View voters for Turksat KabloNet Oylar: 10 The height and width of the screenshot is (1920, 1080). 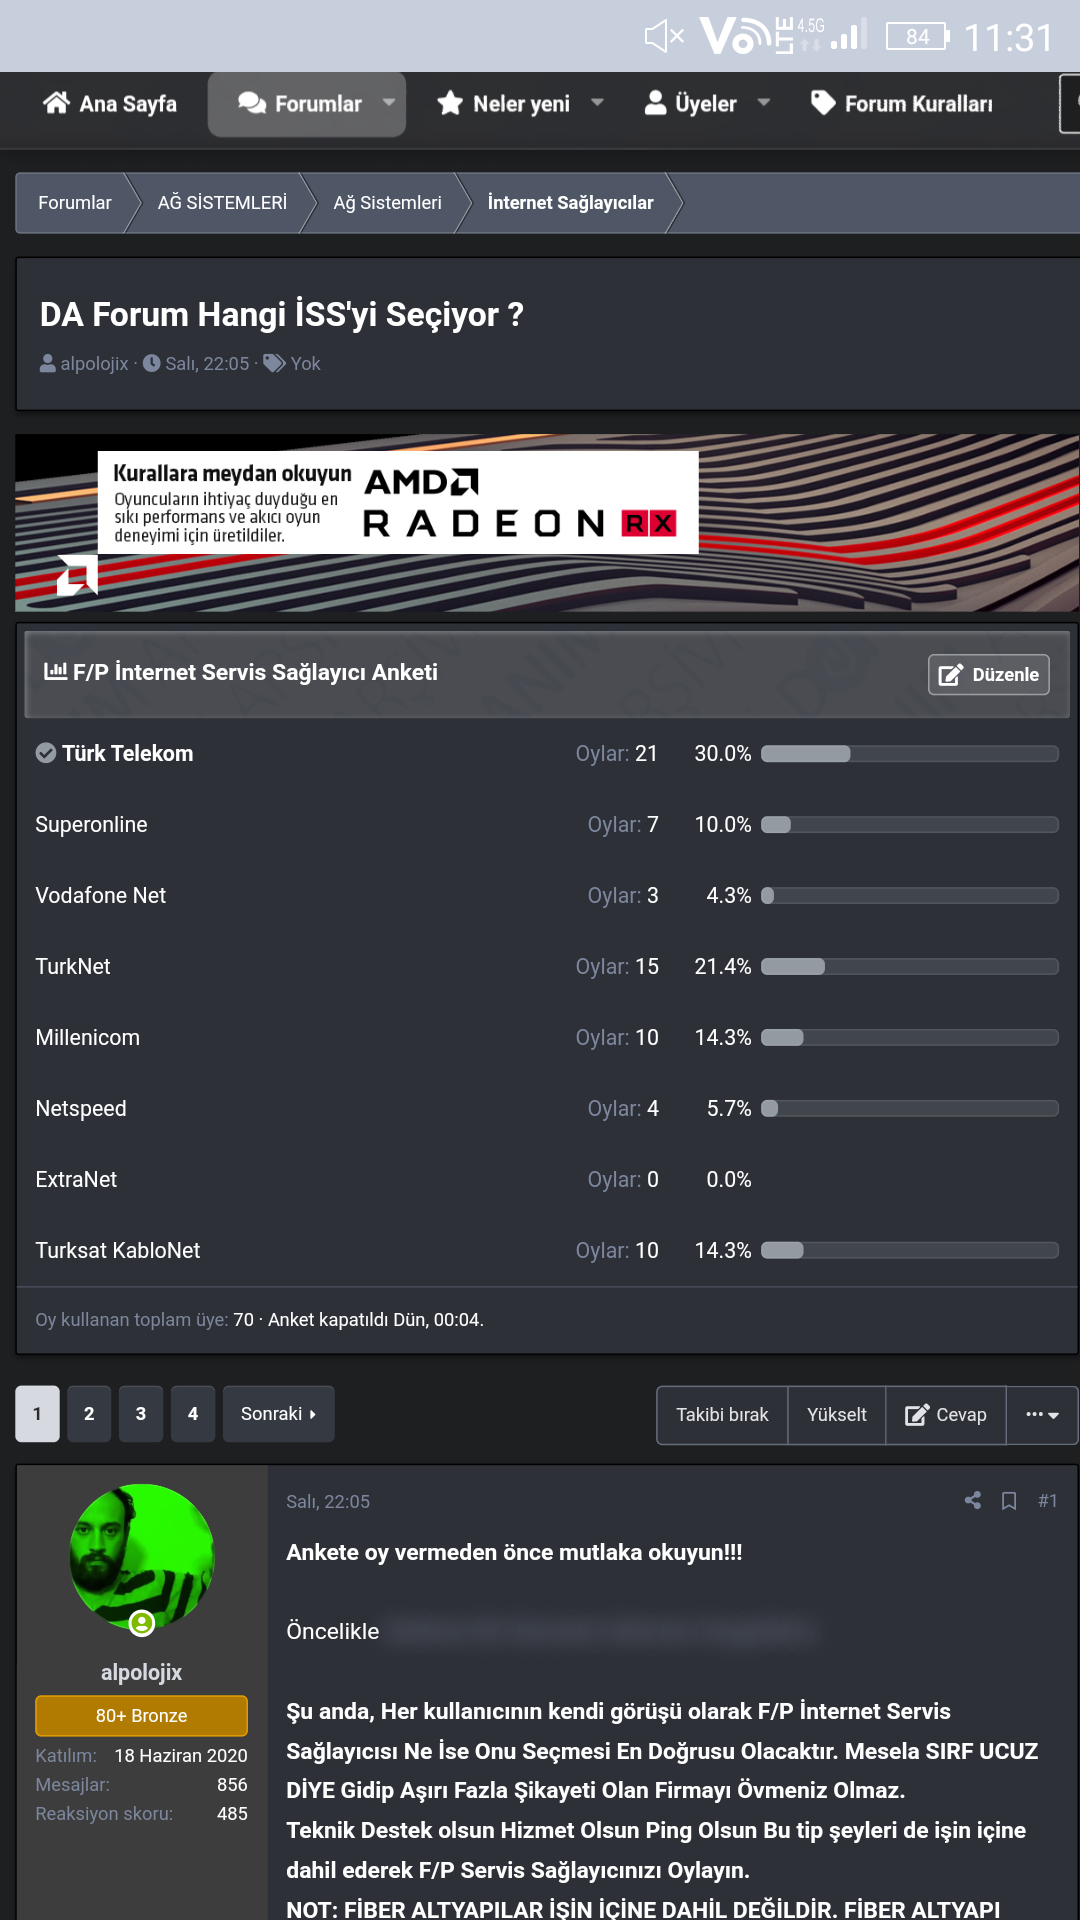[617, 1251]
